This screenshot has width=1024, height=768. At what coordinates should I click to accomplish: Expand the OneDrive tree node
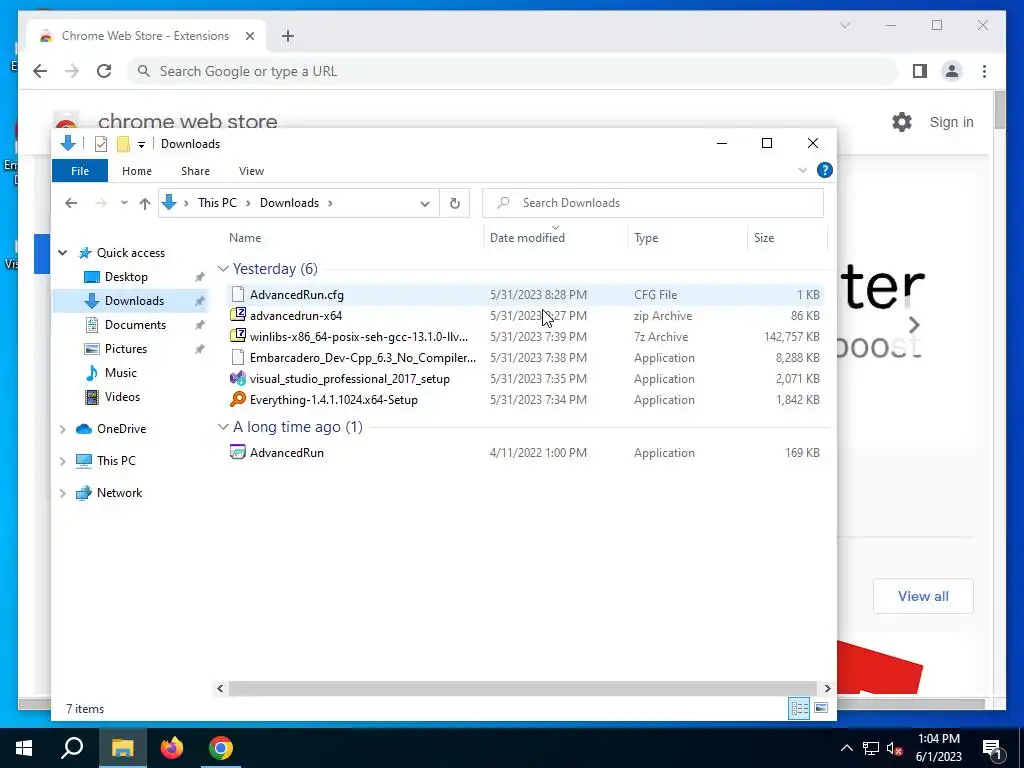pyautogui.click(x=63, y=429)
